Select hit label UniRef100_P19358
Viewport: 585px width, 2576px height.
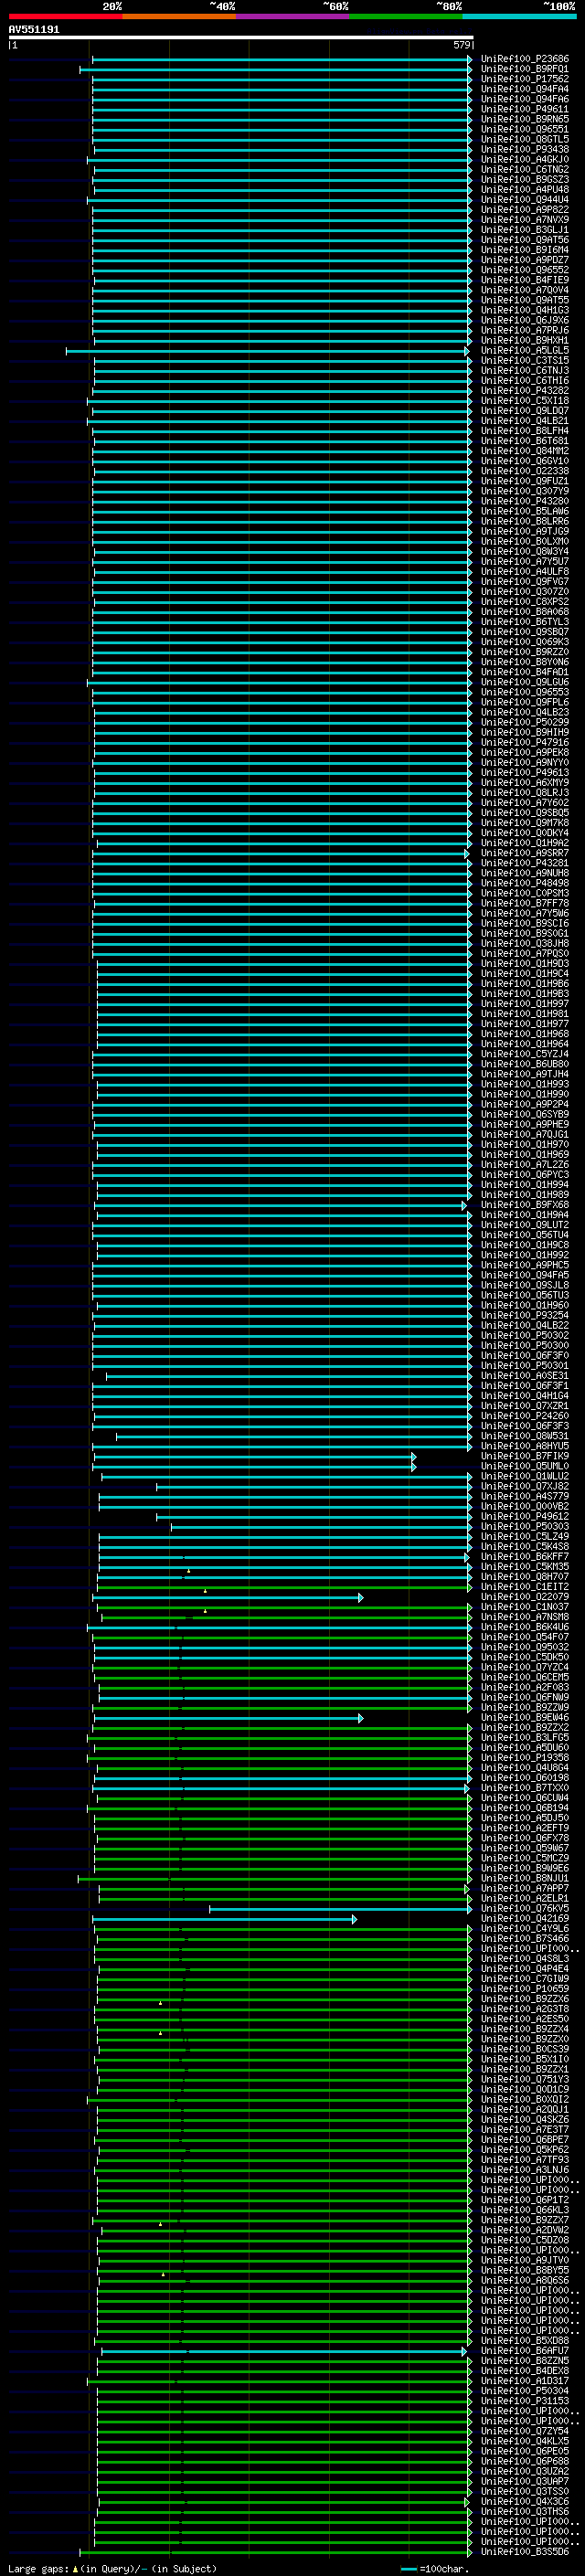[x=524, y=1757]
